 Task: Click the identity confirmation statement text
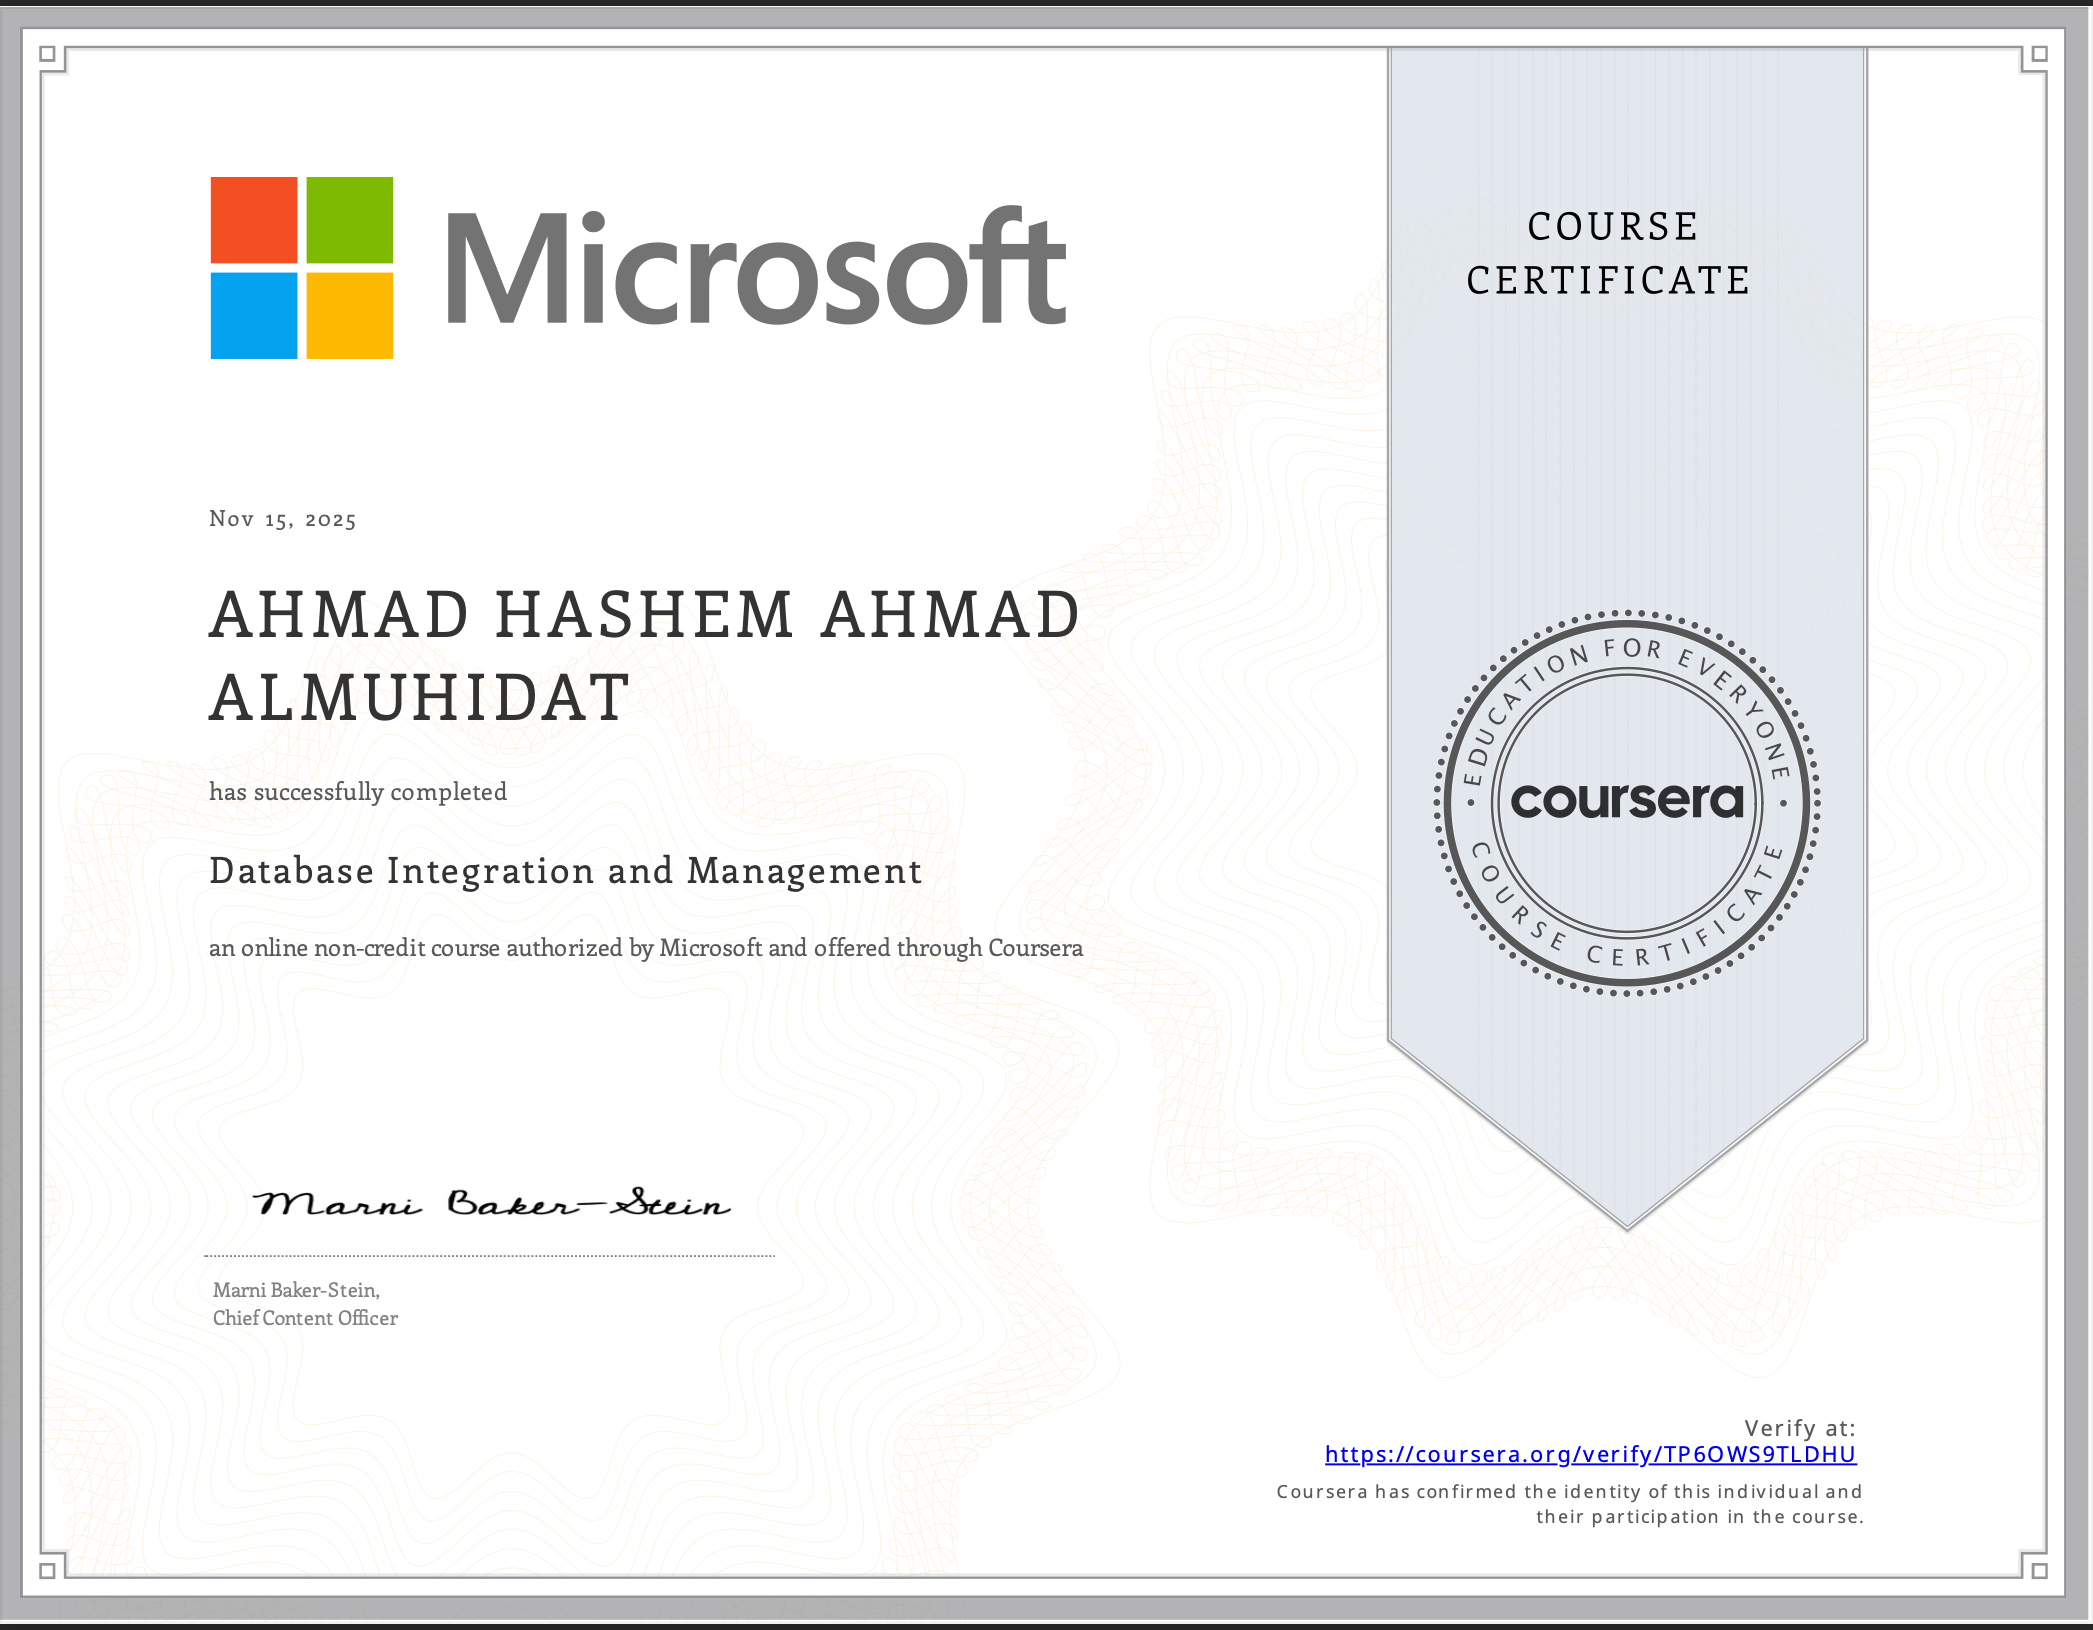click(x=1570, y=1504)
